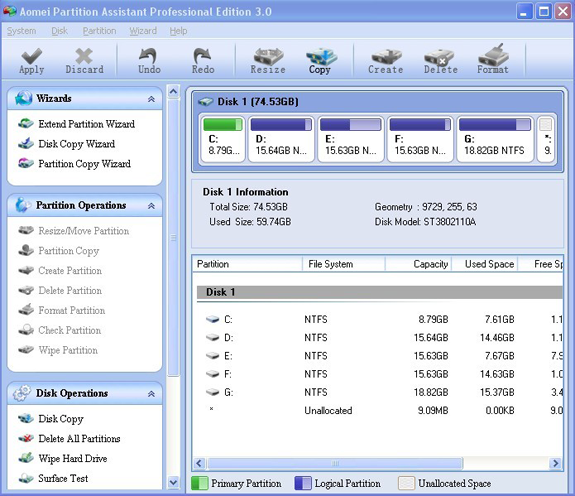
Task: Click Partition Copy in Partition Operations
Action: click(x=59, y=250)
